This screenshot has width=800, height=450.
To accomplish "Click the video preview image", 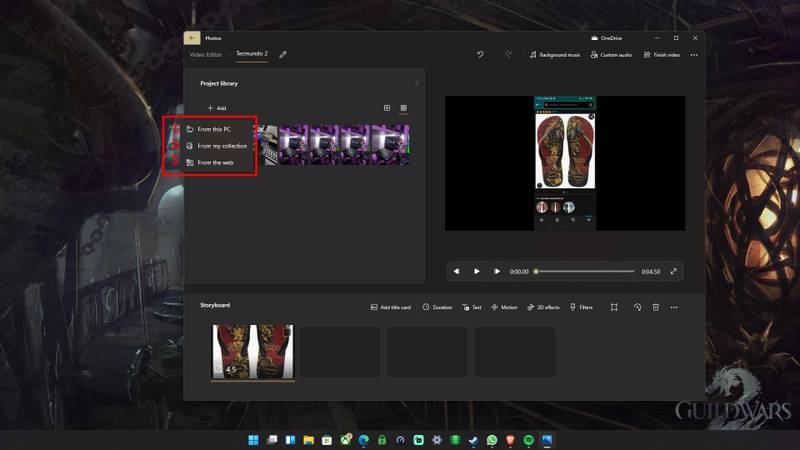I will point(565,163).
